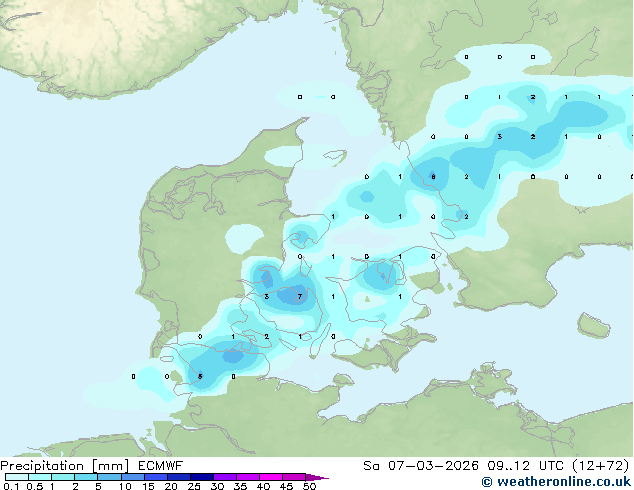This screenshot has width=634, height=490.
Task: Click the 'Precipitation' title text
Action: [42, 466]
